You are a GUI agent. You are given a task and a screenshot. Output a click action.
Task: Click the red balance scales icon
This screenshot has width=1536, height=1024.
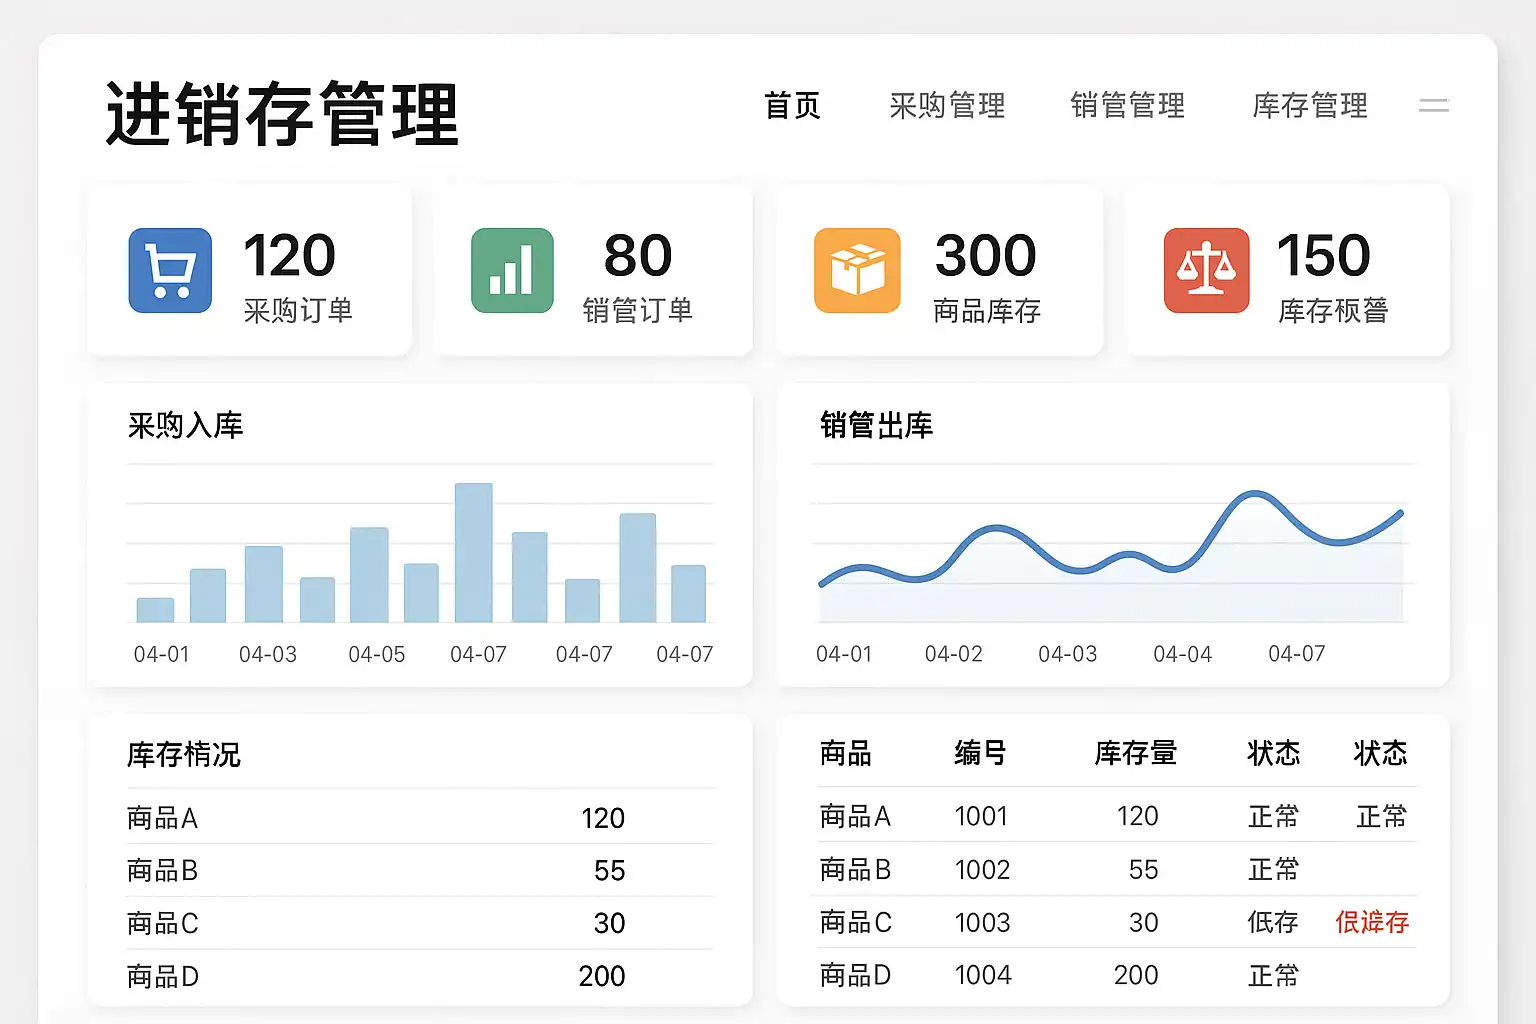[1206, 270]
